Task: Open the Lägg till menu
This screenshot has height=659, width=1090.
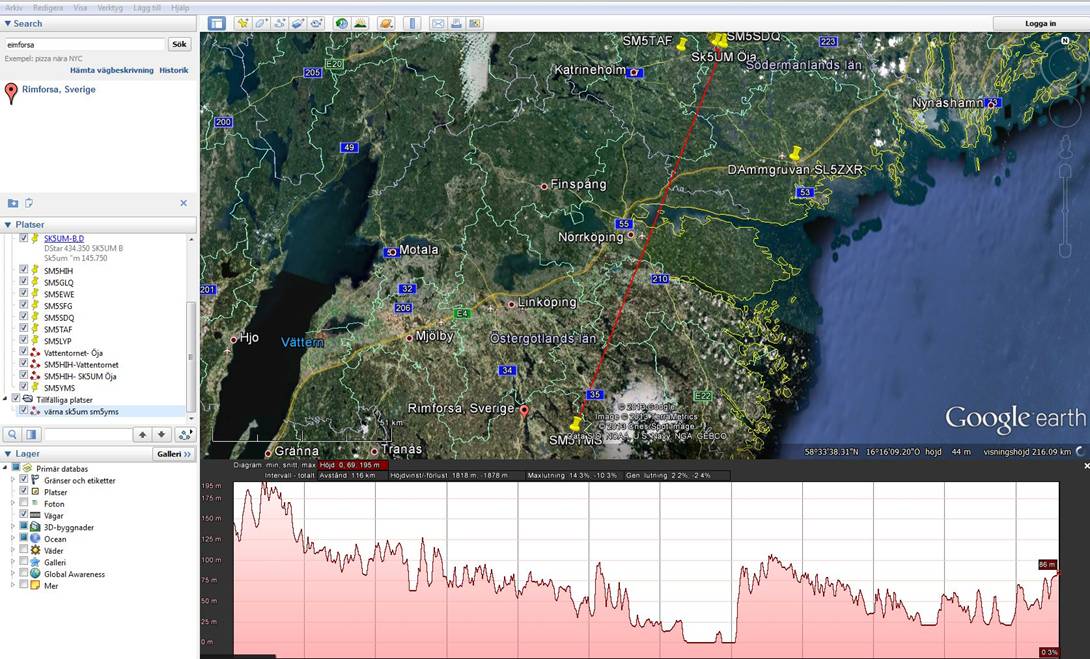Action: pyautogui.click(x=146, y=8)
